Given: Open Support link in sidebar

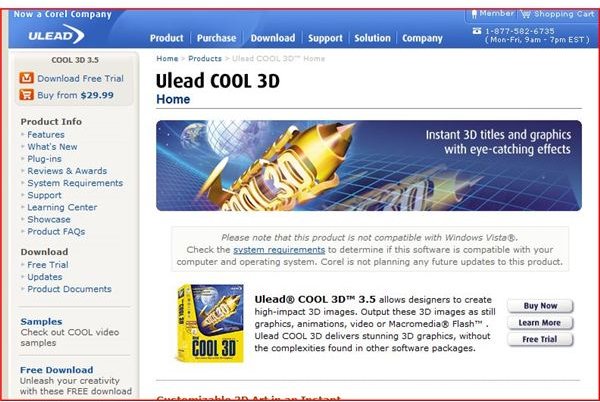Looking at the screenshot, I should coord(44,195).
